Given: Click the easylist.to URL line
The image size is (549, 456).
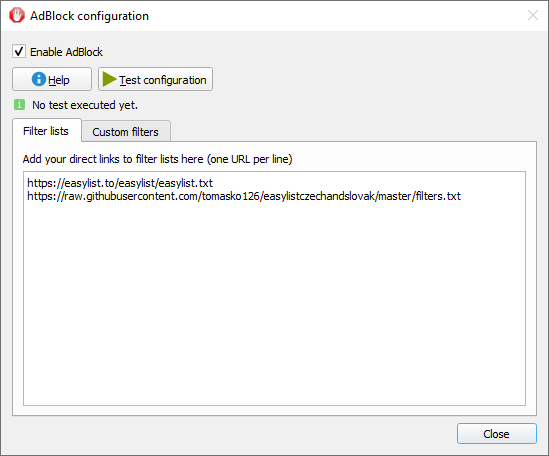Looking at the screenshot, I should coord(120,183).
